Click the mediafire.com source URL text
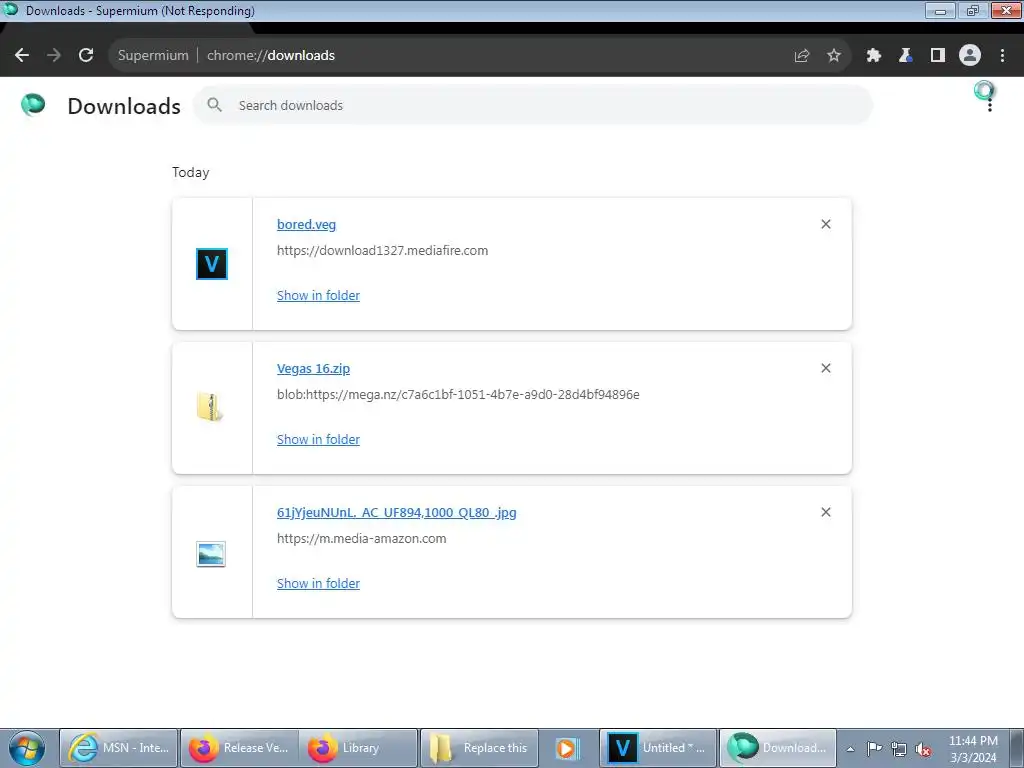The width and height of the screenshot is (1024, 768). 382,251
